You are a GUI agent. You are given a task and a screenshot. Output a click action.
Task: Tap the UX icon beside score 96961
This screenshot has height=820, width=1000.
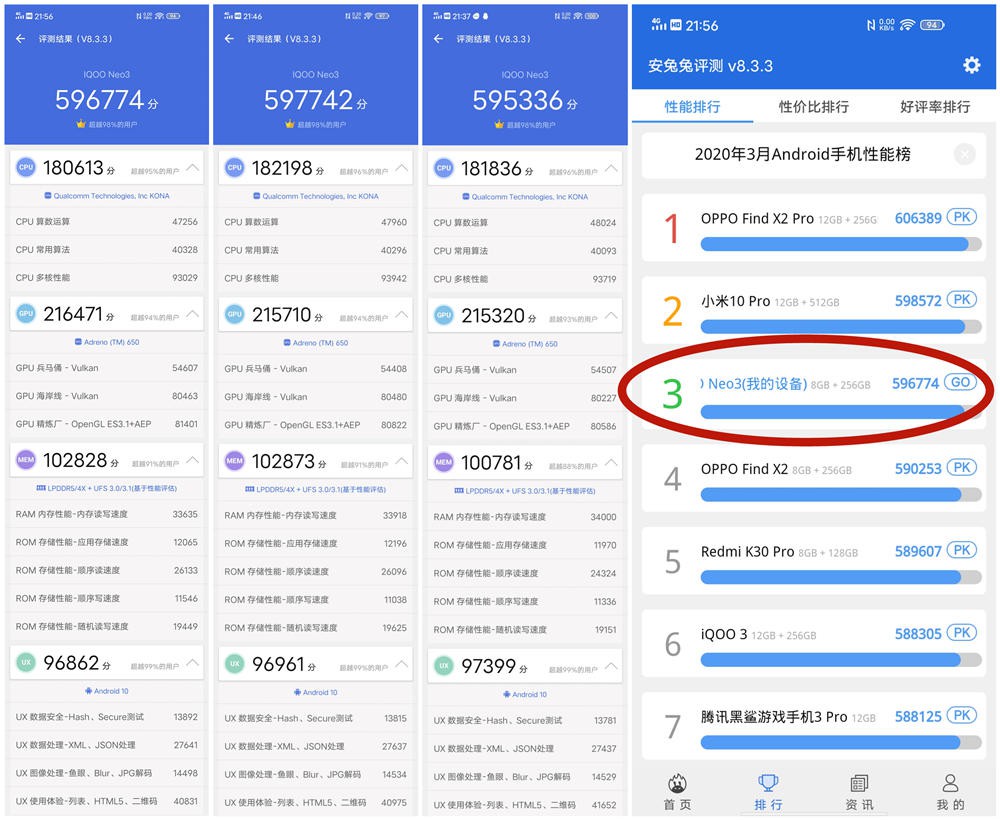(x=235, y=664)
